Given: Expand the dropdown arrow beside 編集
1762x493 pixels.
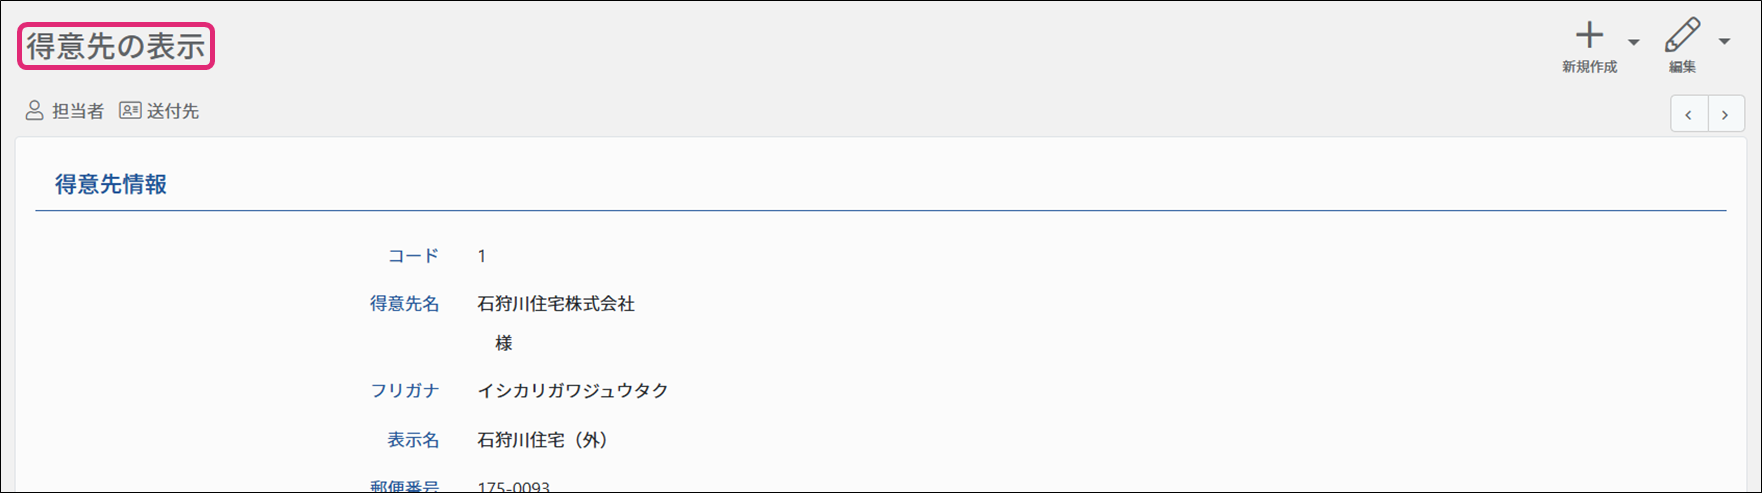Looking at the screenshot, I should click(1724, 42).
